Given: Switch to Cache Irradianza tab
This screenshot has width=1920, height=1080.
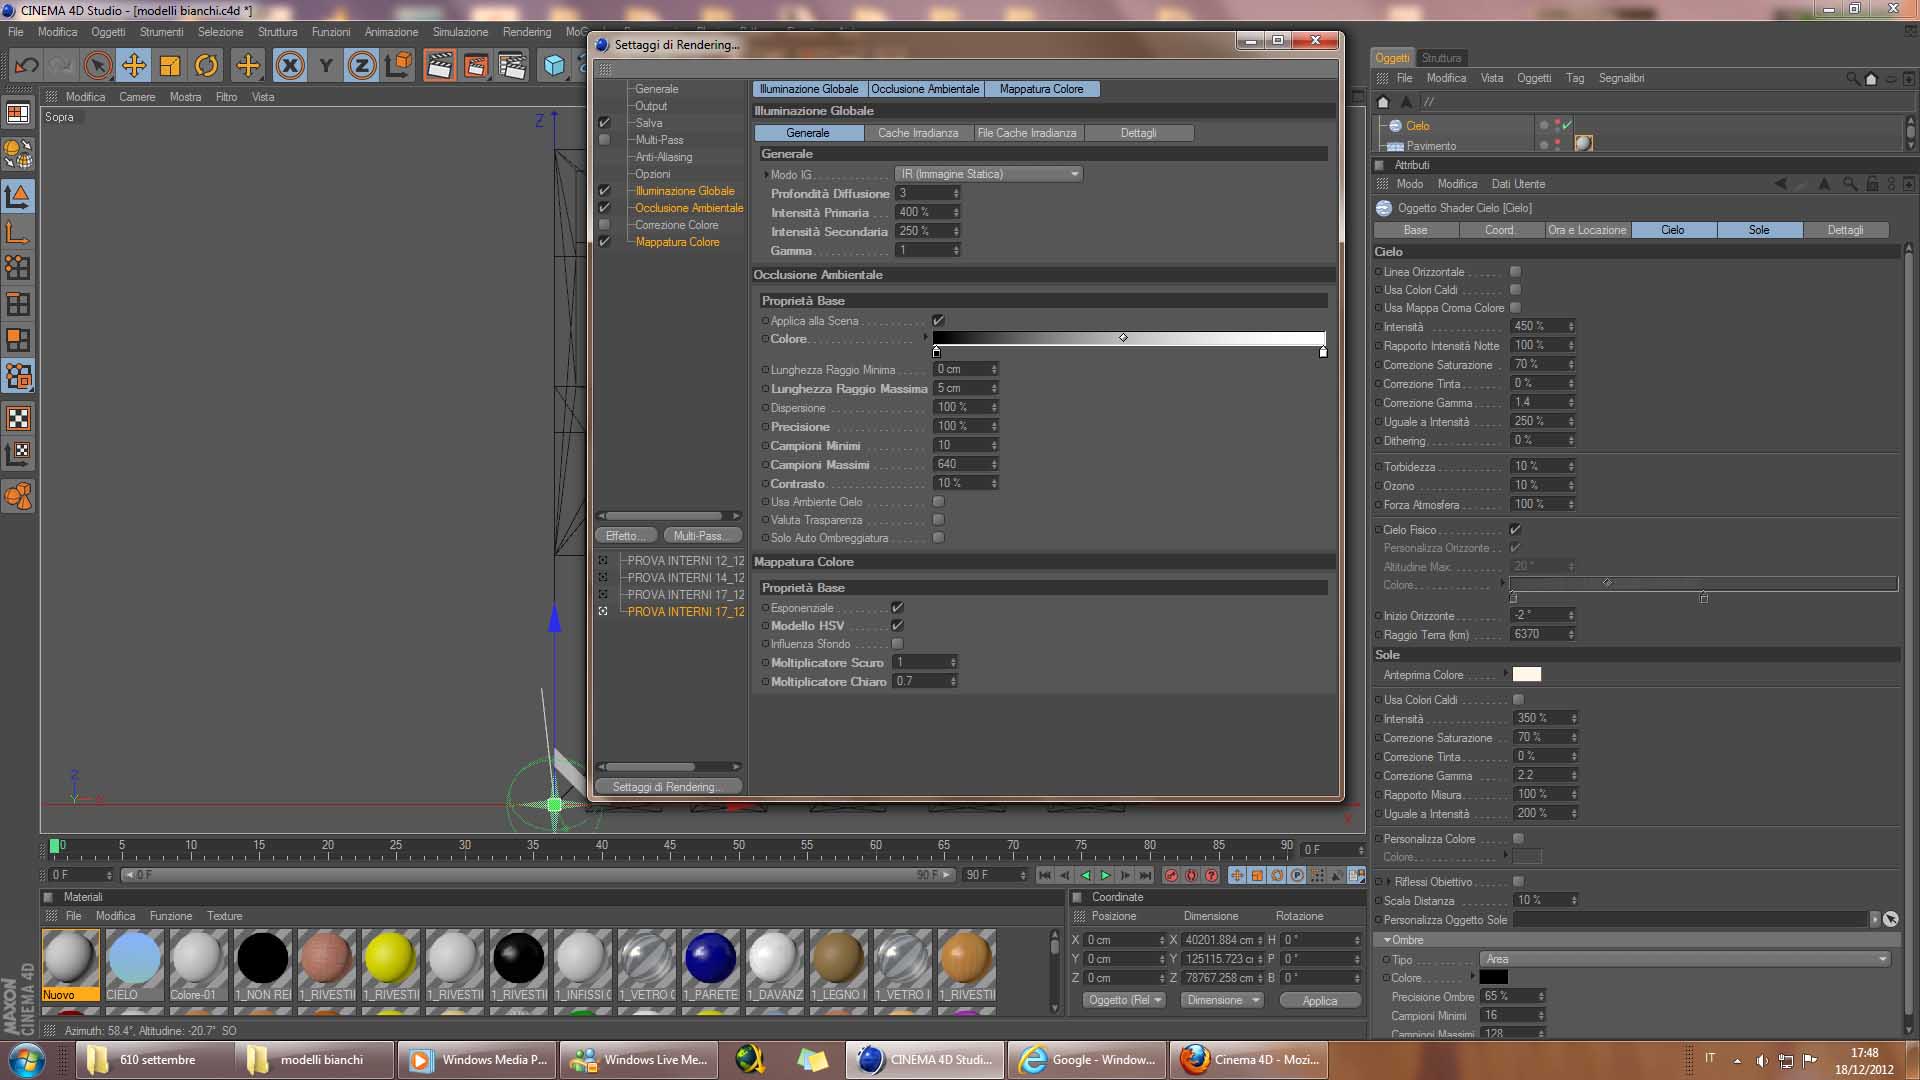Looking at the screenshot, I should (x=917, y=133).
